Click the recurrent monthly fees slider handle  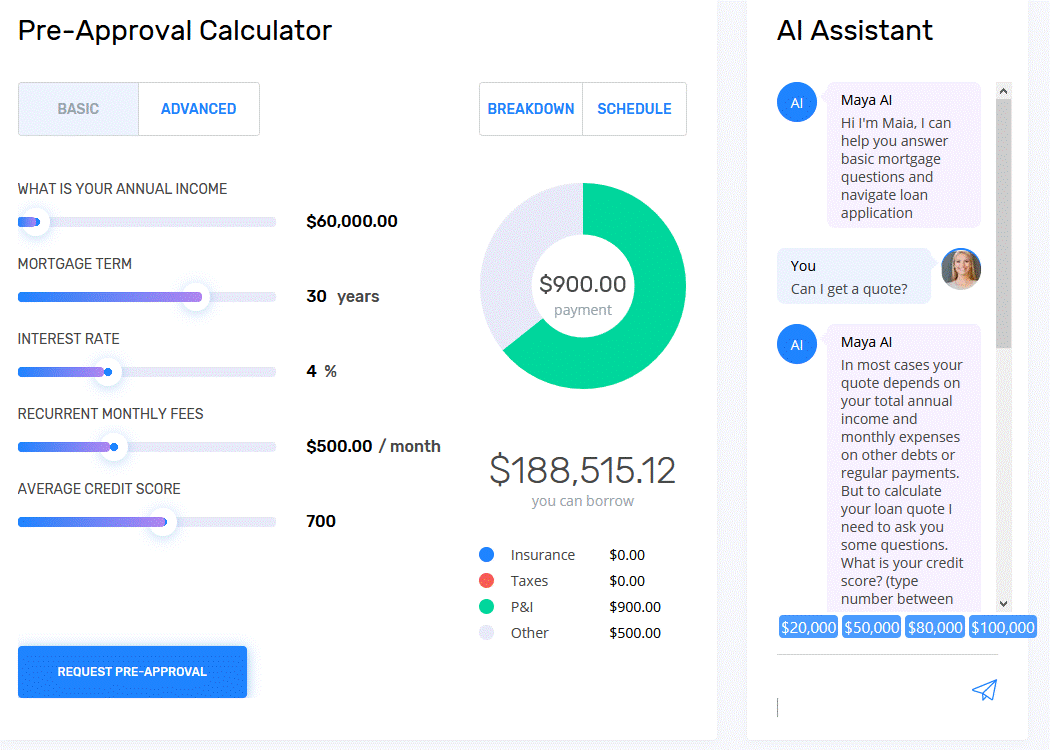(x=114, y=447)
